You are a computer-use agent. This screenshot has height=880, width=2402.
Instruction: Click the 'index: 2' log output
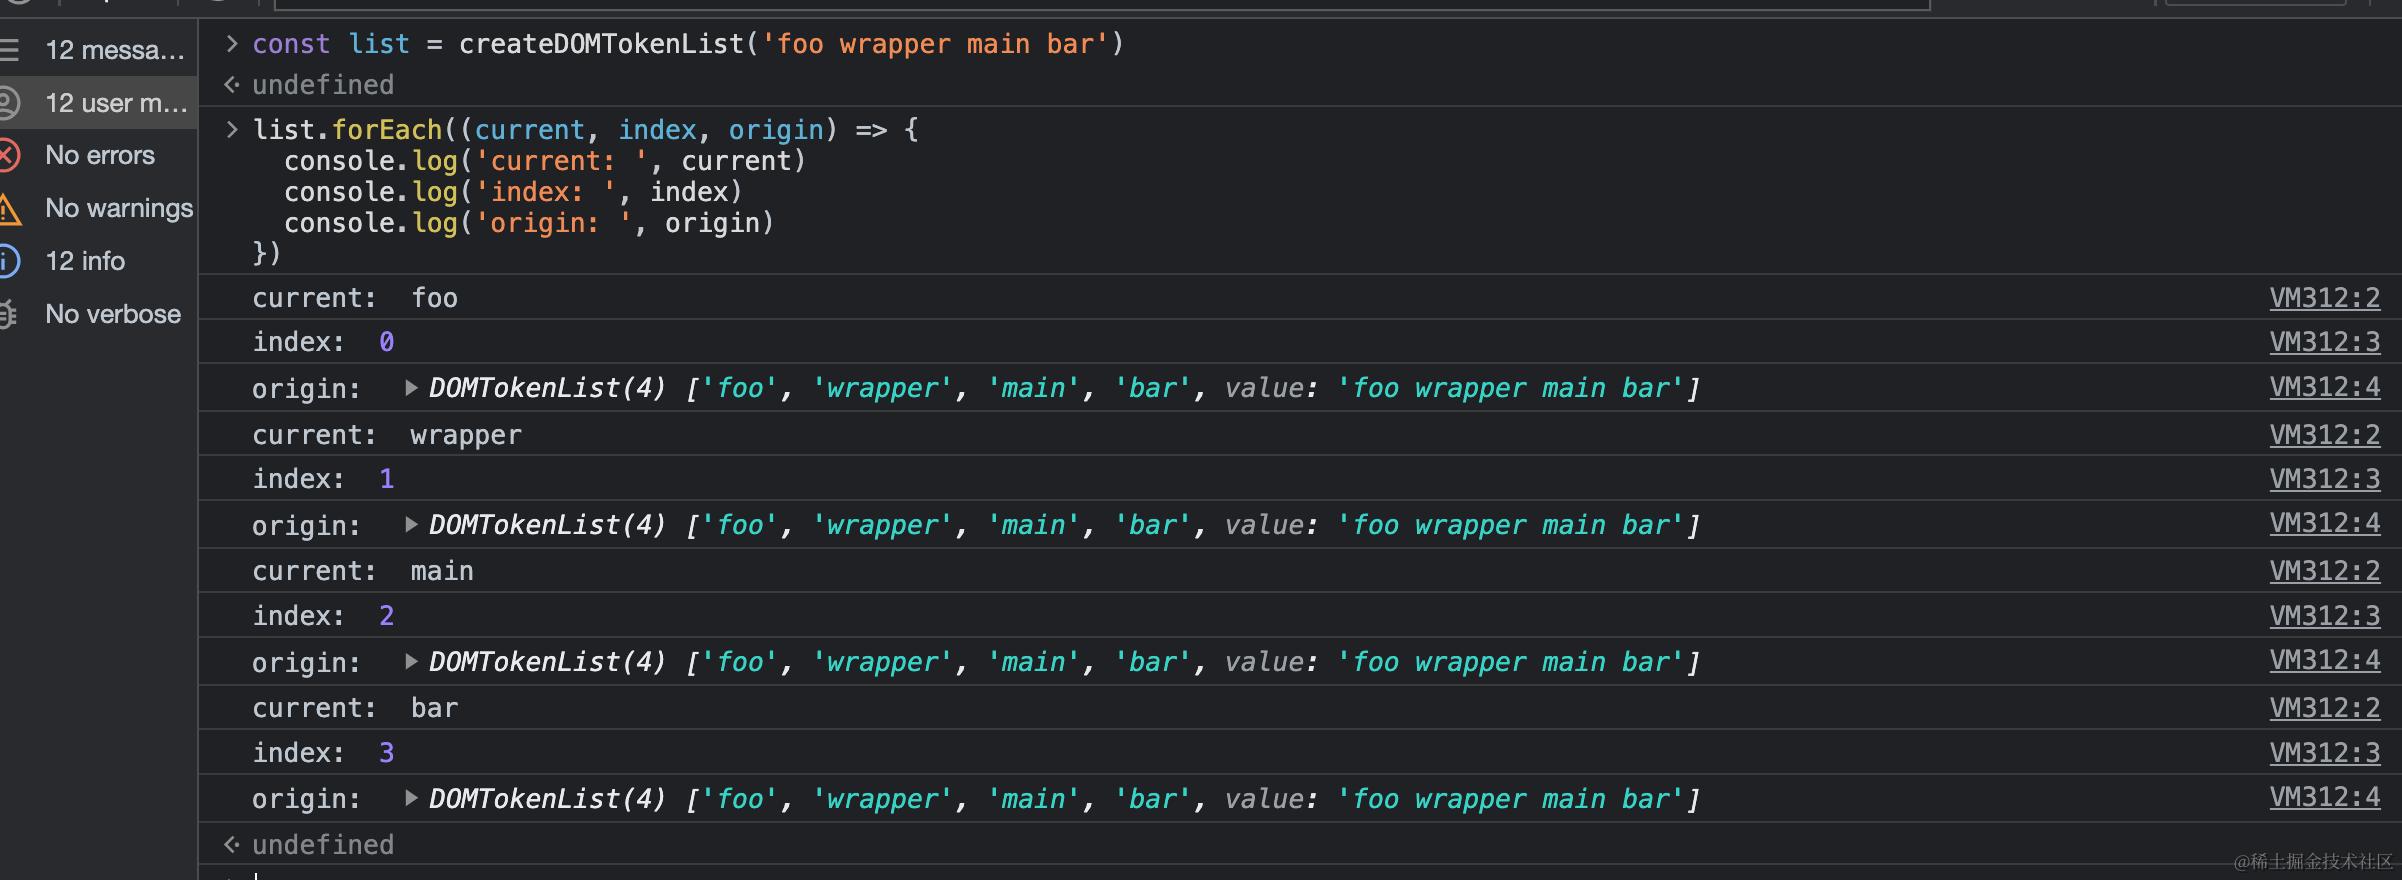pos(323,616)
